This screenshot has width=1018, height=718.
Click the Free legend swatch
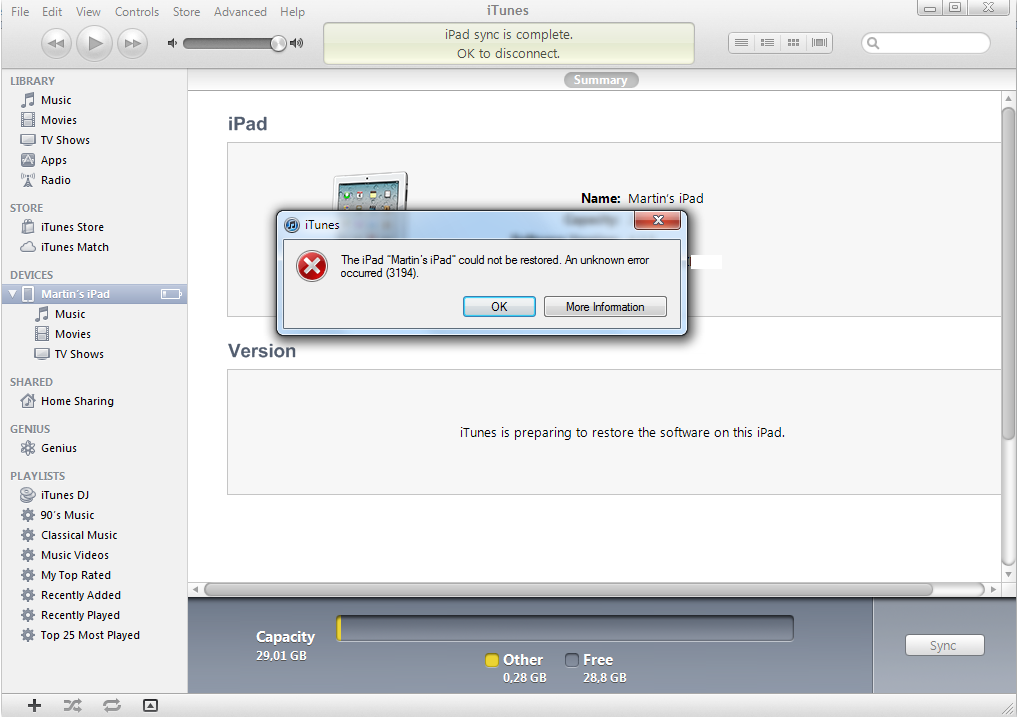(571, 660)
